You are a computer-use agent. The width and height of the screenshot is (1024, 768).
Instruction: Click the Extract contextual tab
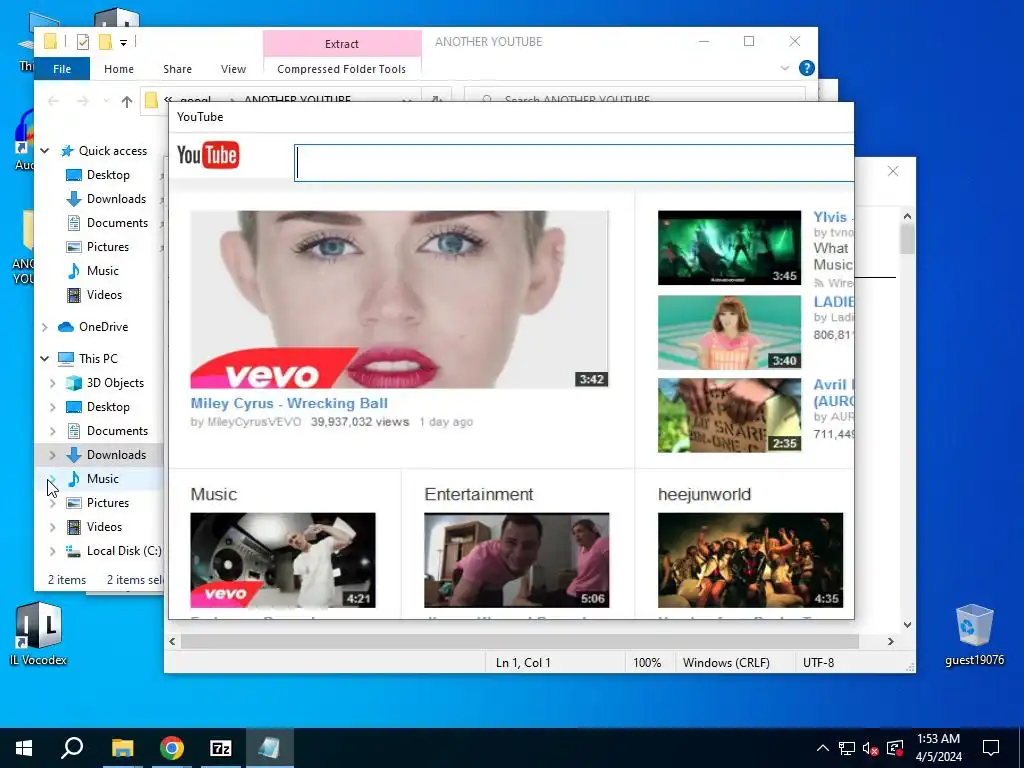tap(342, 44)
